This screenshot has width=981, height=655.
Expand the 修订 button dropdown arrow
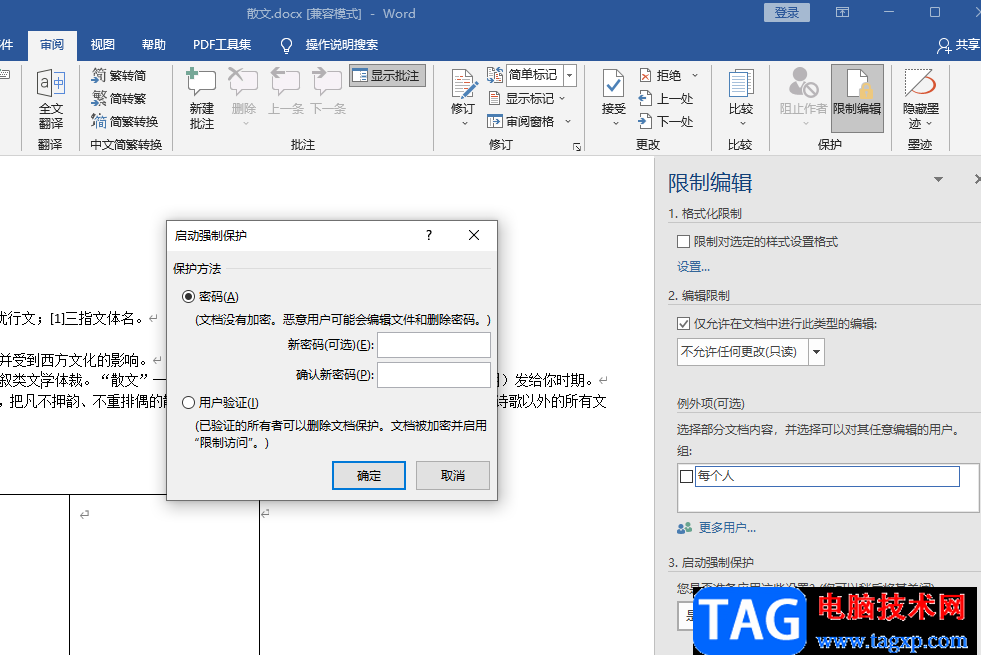coord(464,123)
